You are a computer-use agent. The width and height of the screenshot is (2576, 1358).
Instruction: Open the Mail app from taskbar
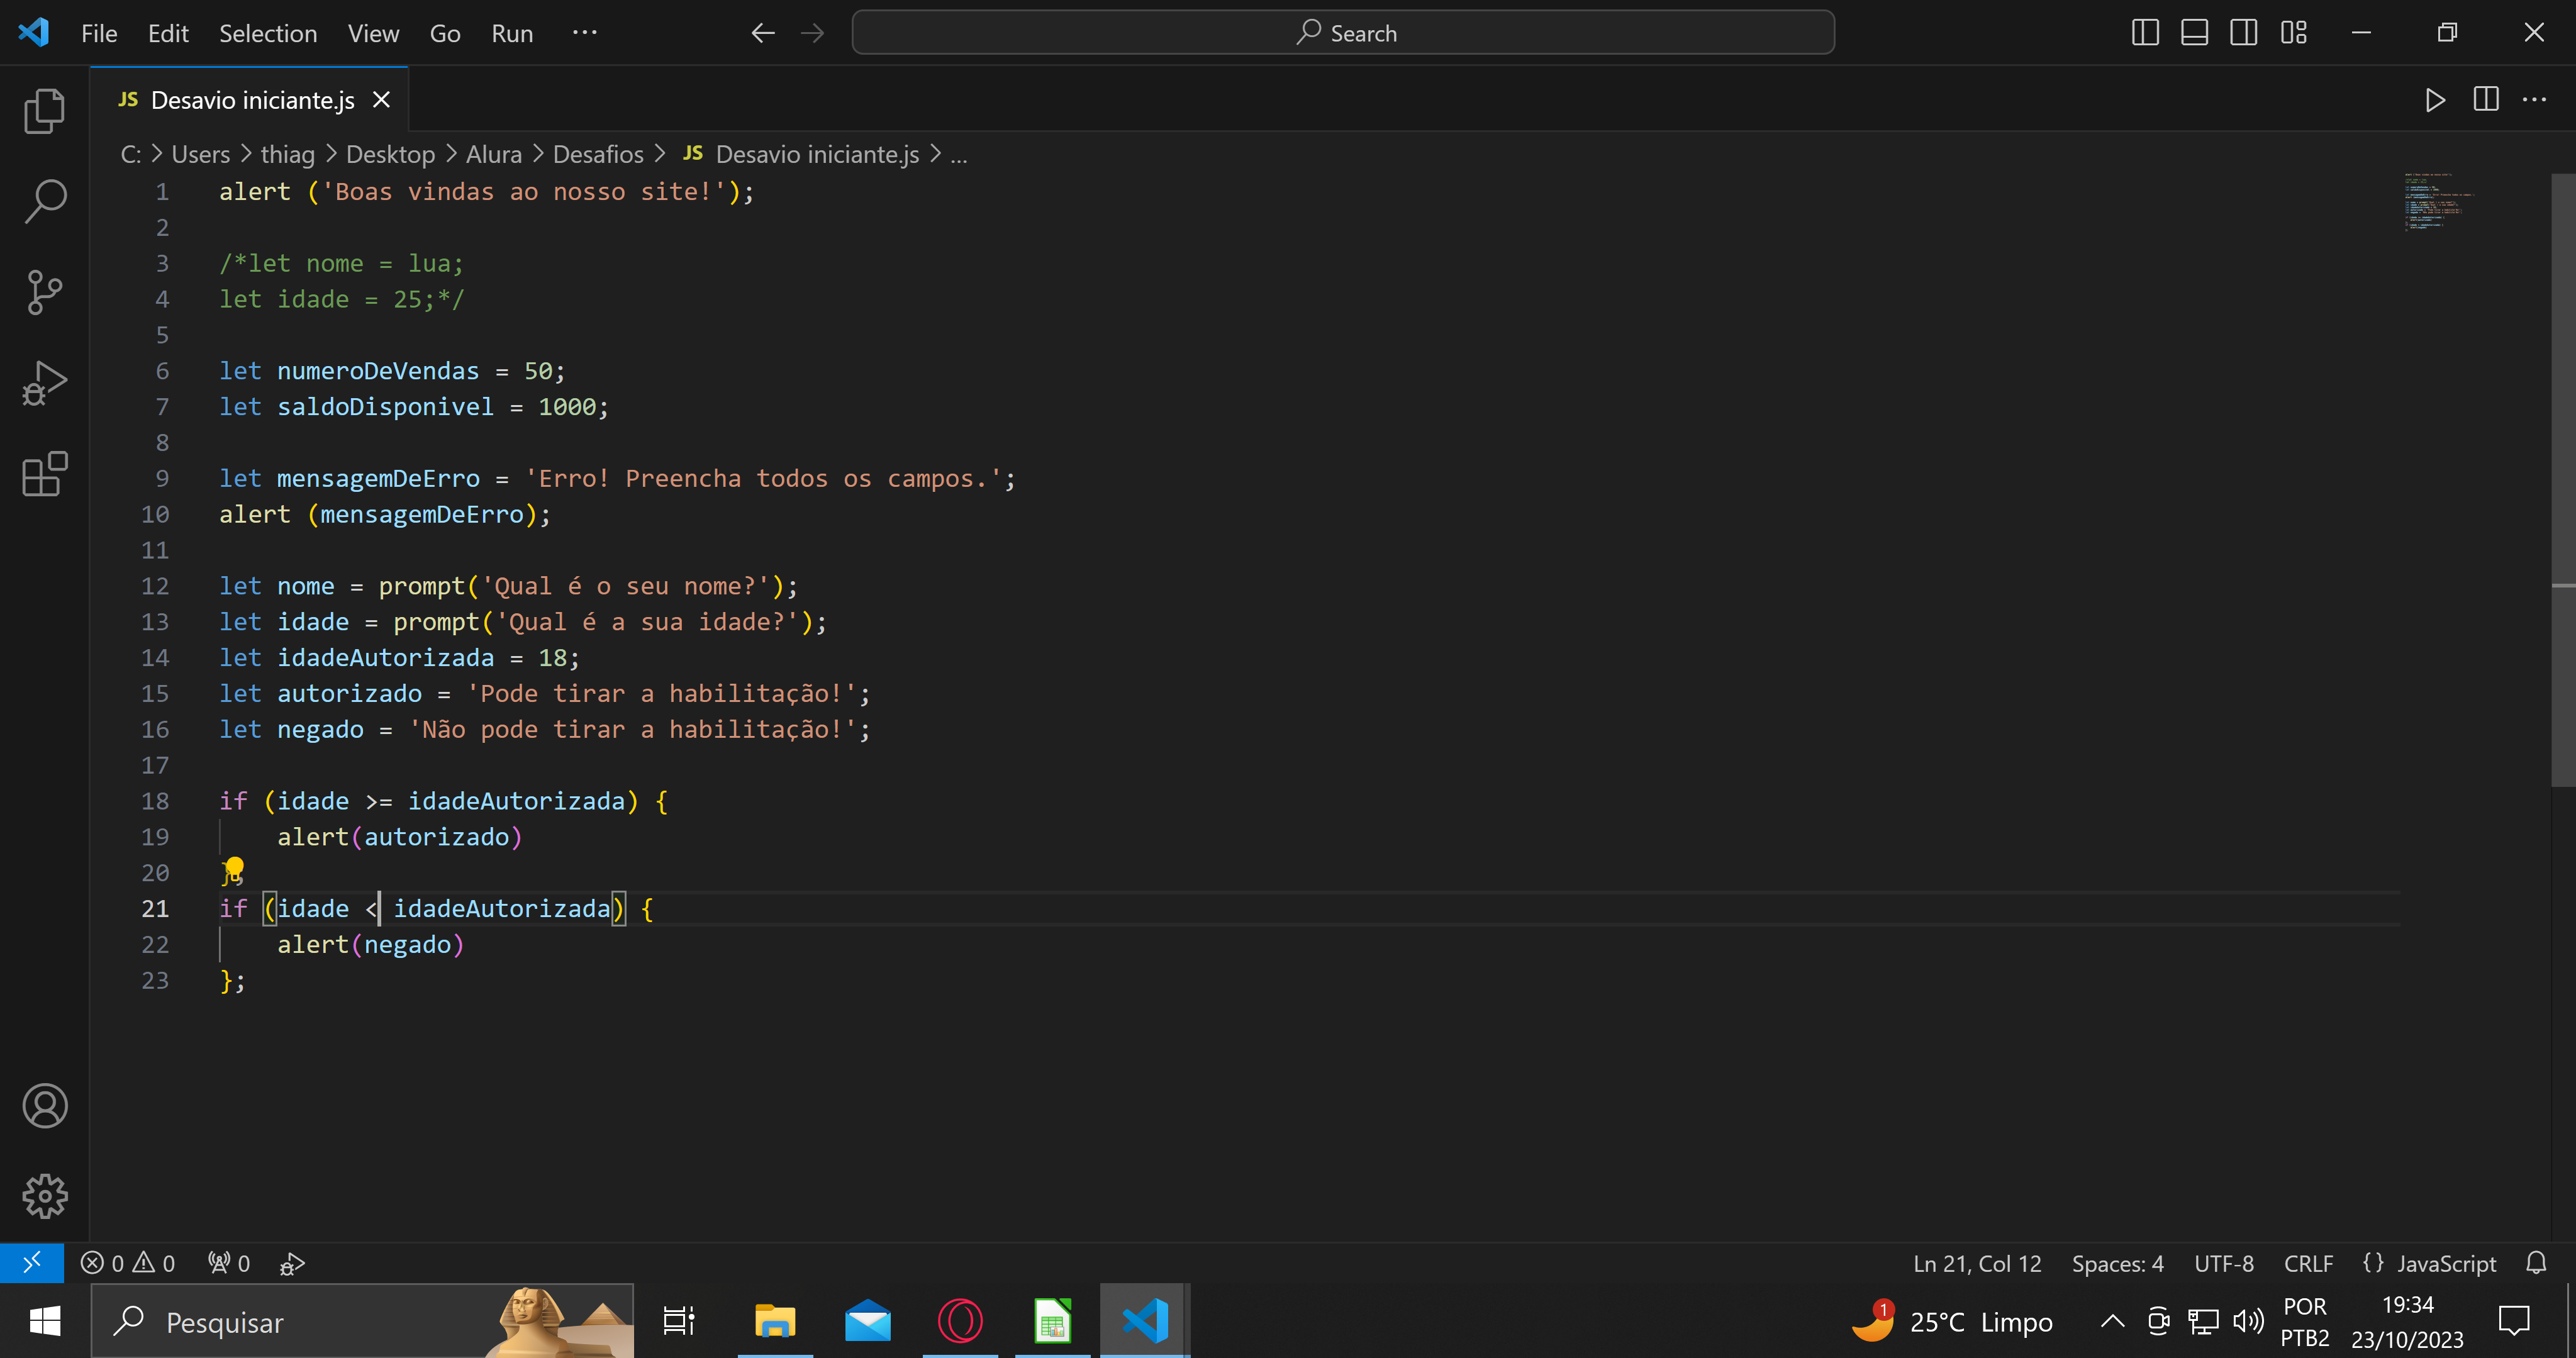point(867,1322)
